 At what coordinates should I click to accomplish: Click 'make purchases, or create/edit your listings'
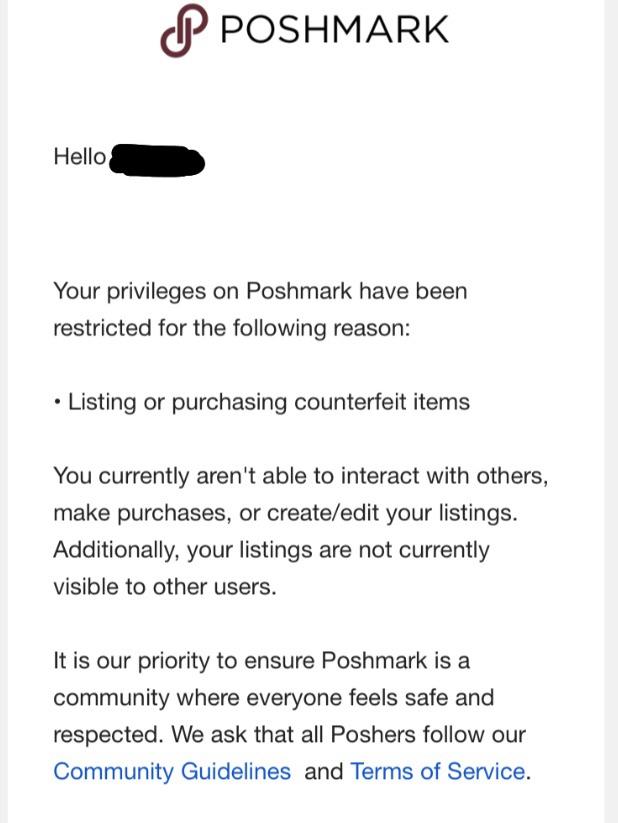285,513
